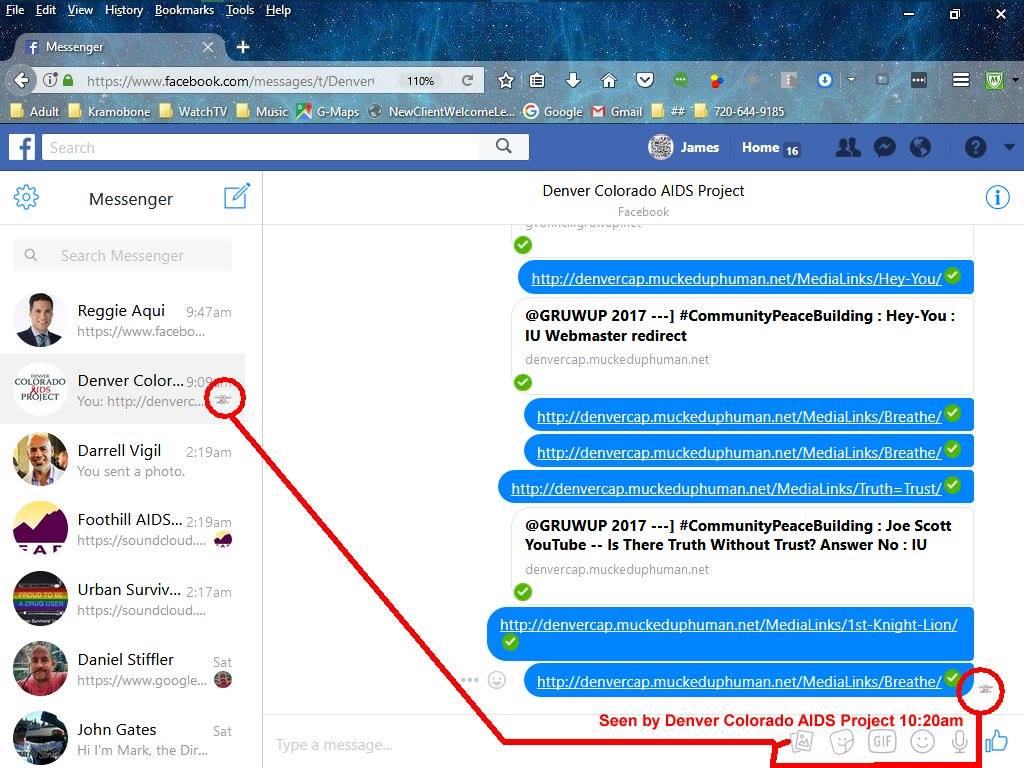
Task: Go back to the previous page
Action: (x=21, y=80)
